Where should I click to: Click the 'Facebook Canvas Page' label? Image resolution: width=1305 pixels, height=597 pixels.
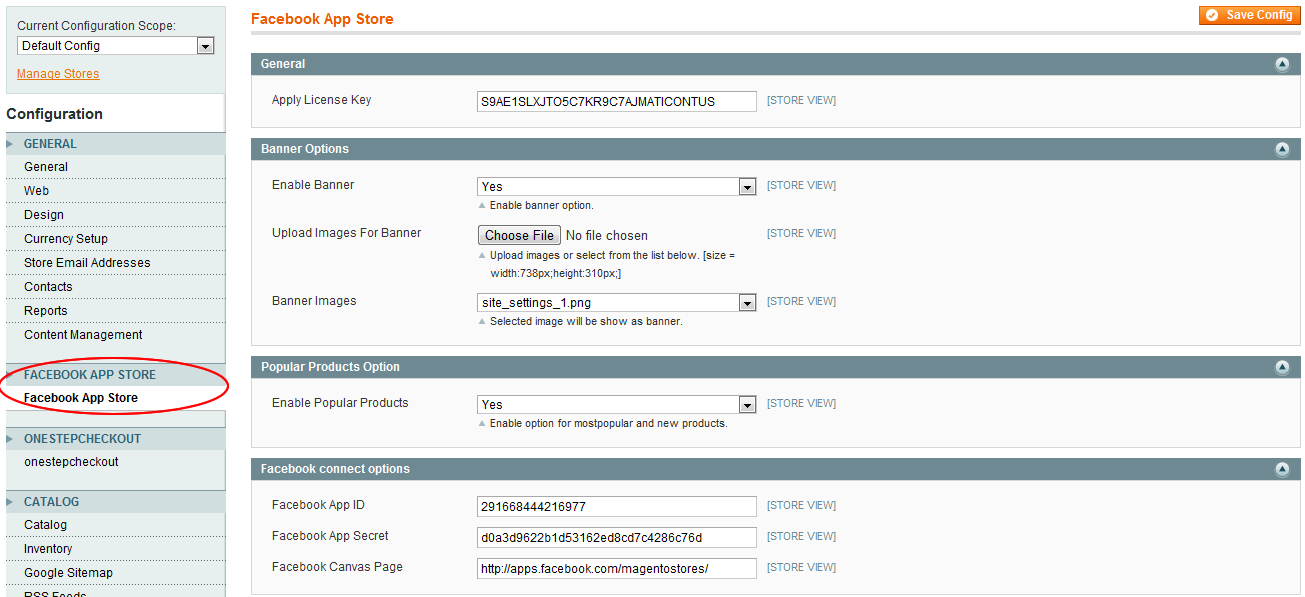tap(337, 567)
